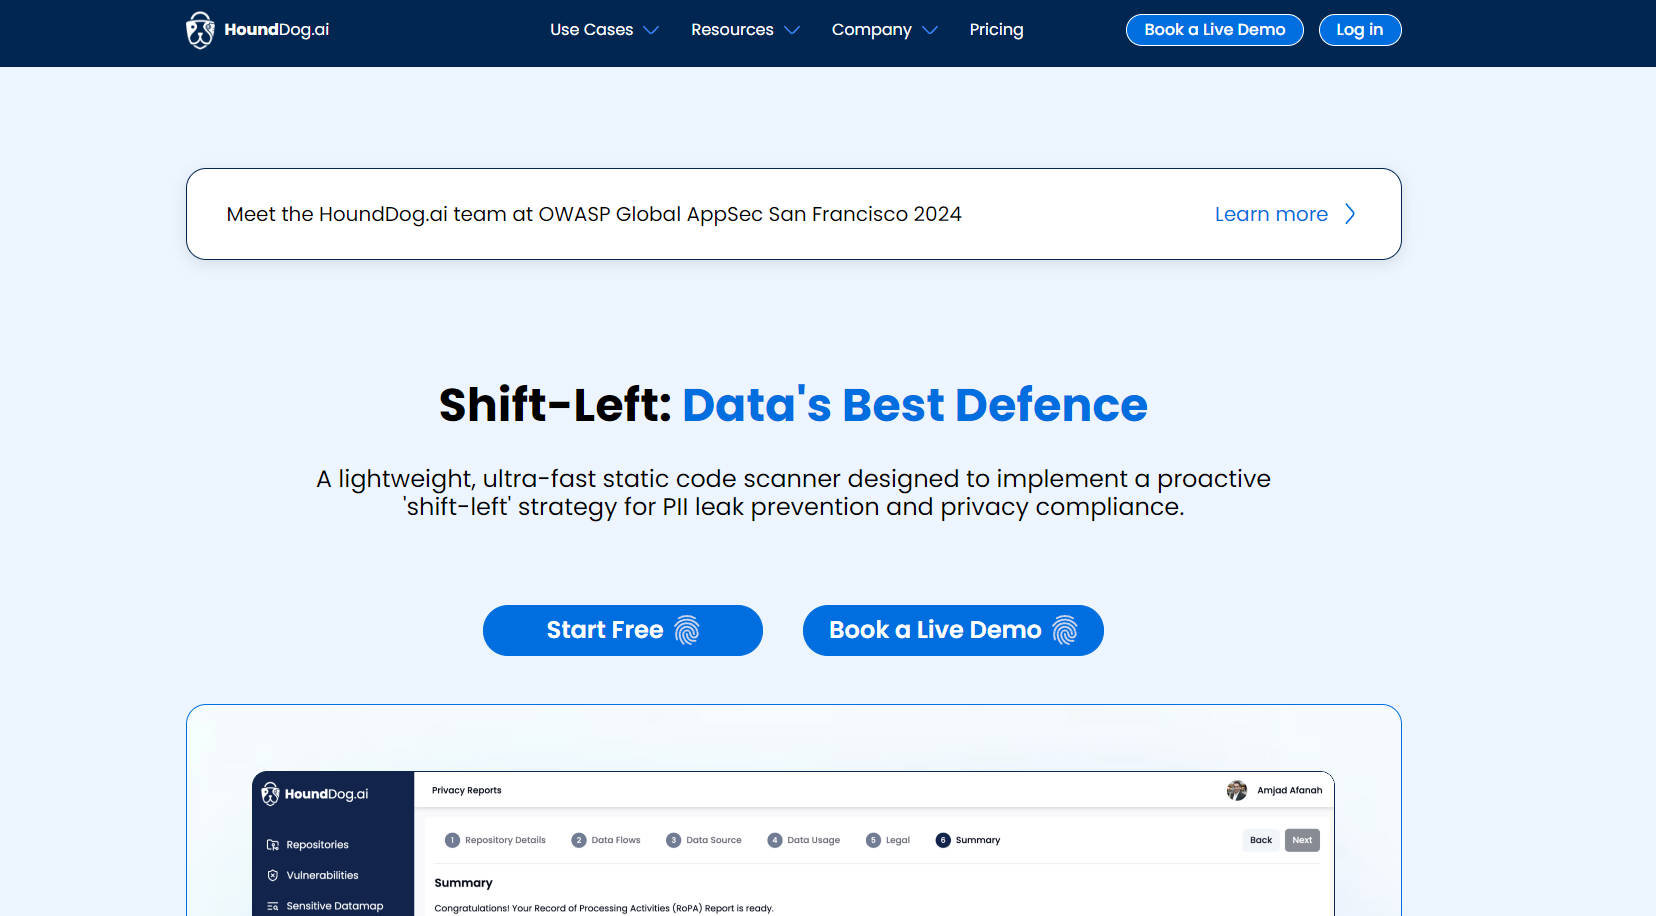Image resolution: width=1656 pixels, height=916 pixels.
Task: Switch to the Data Flows step
Action: click(606, 840)
